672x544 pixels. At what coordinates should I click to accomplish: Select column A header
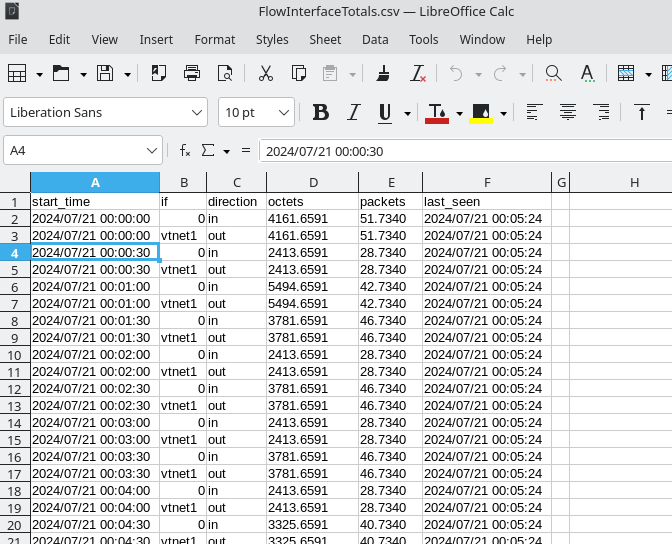[x=95, y=183]
